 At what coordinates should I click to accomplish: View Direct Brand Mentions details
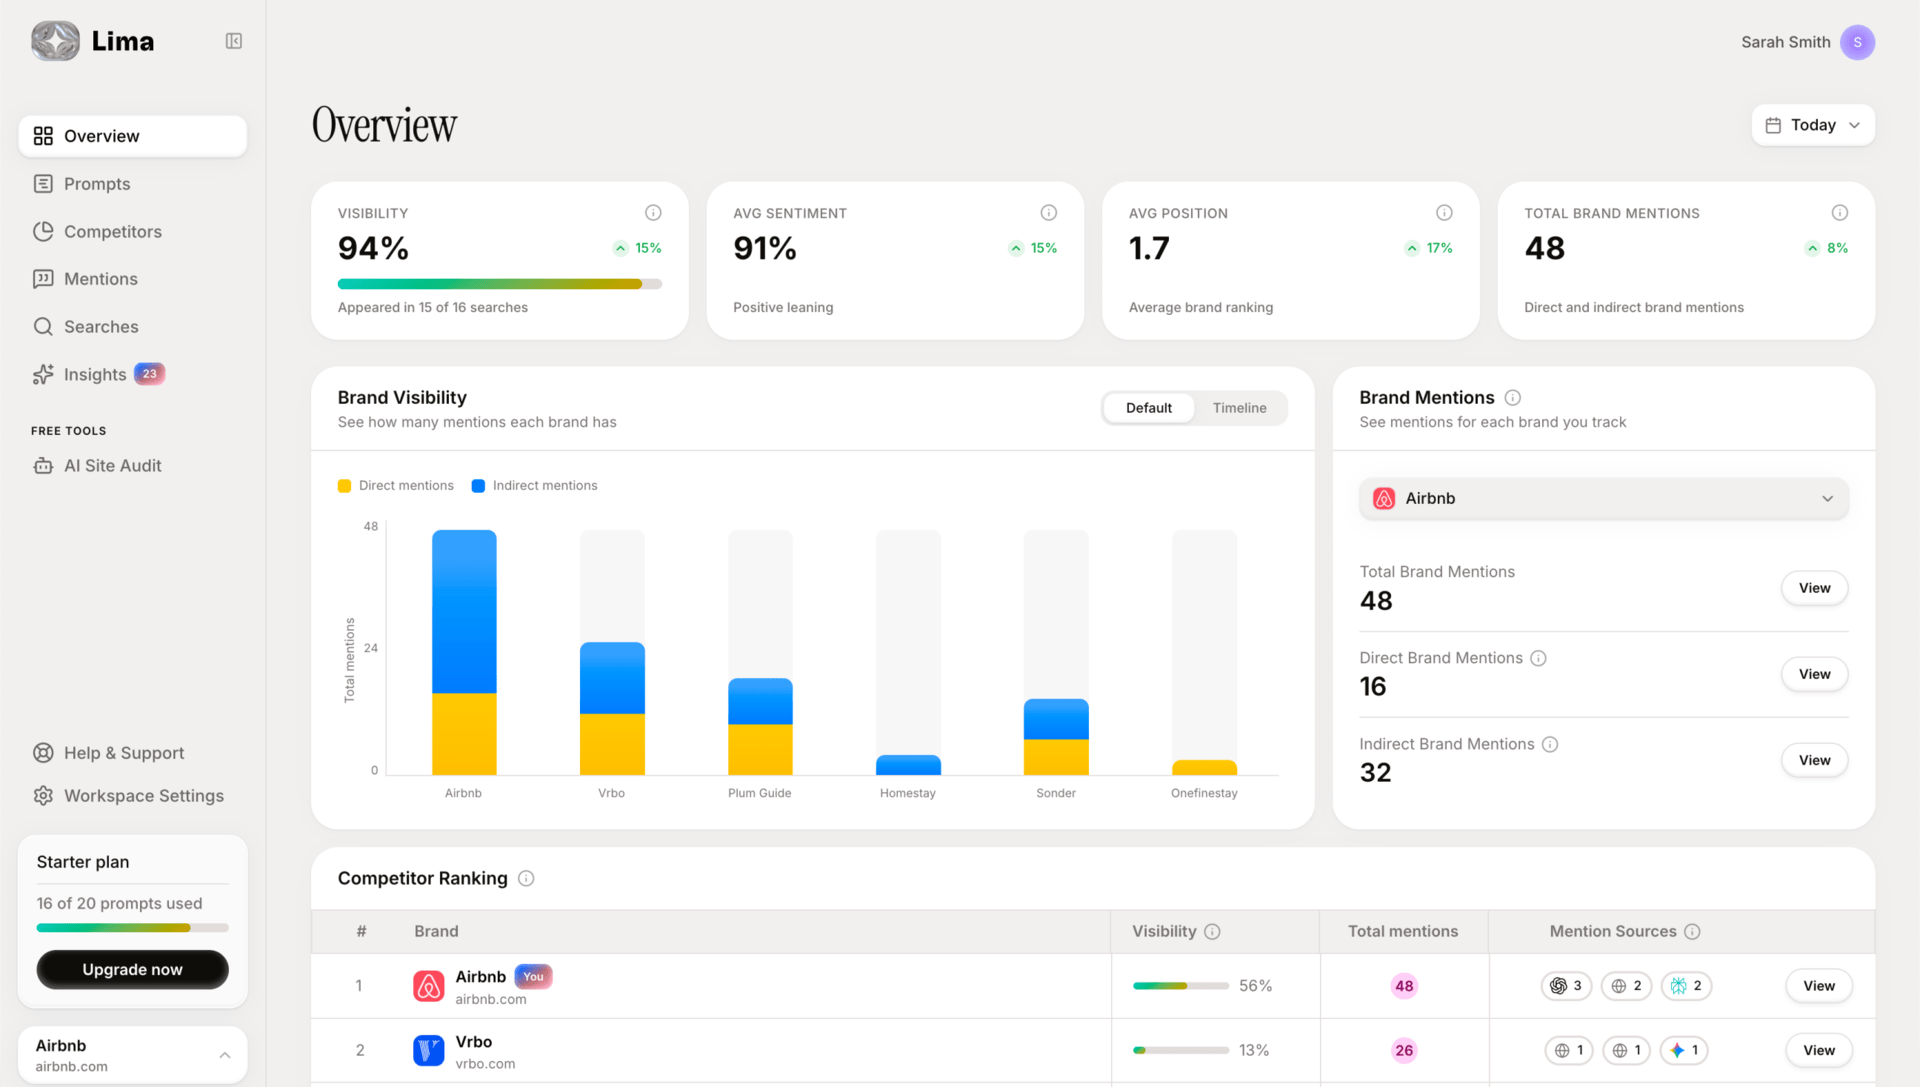[x=1814, y=674]
